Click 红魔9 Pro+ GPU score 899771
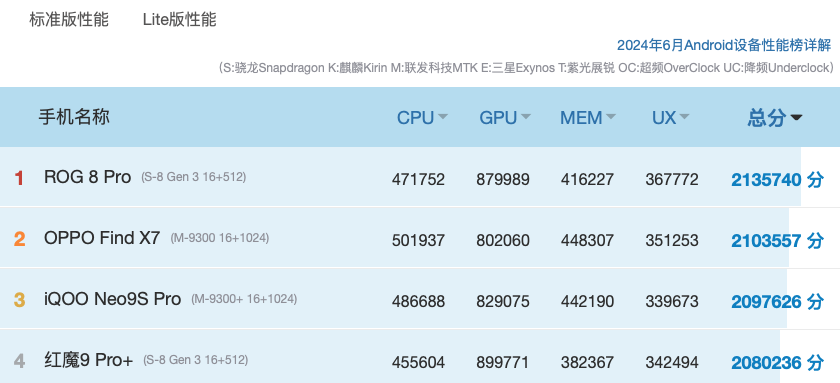This screenshot has width=840, height=383. tap(502, 363)
